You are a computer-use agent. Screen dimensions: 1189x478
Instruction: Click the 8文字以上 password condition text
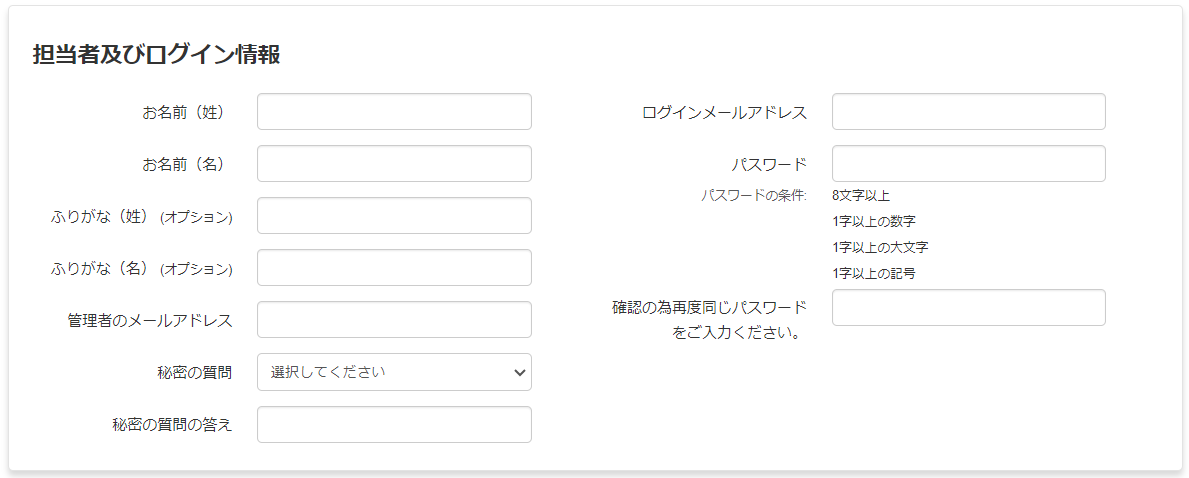coord(861,195)
